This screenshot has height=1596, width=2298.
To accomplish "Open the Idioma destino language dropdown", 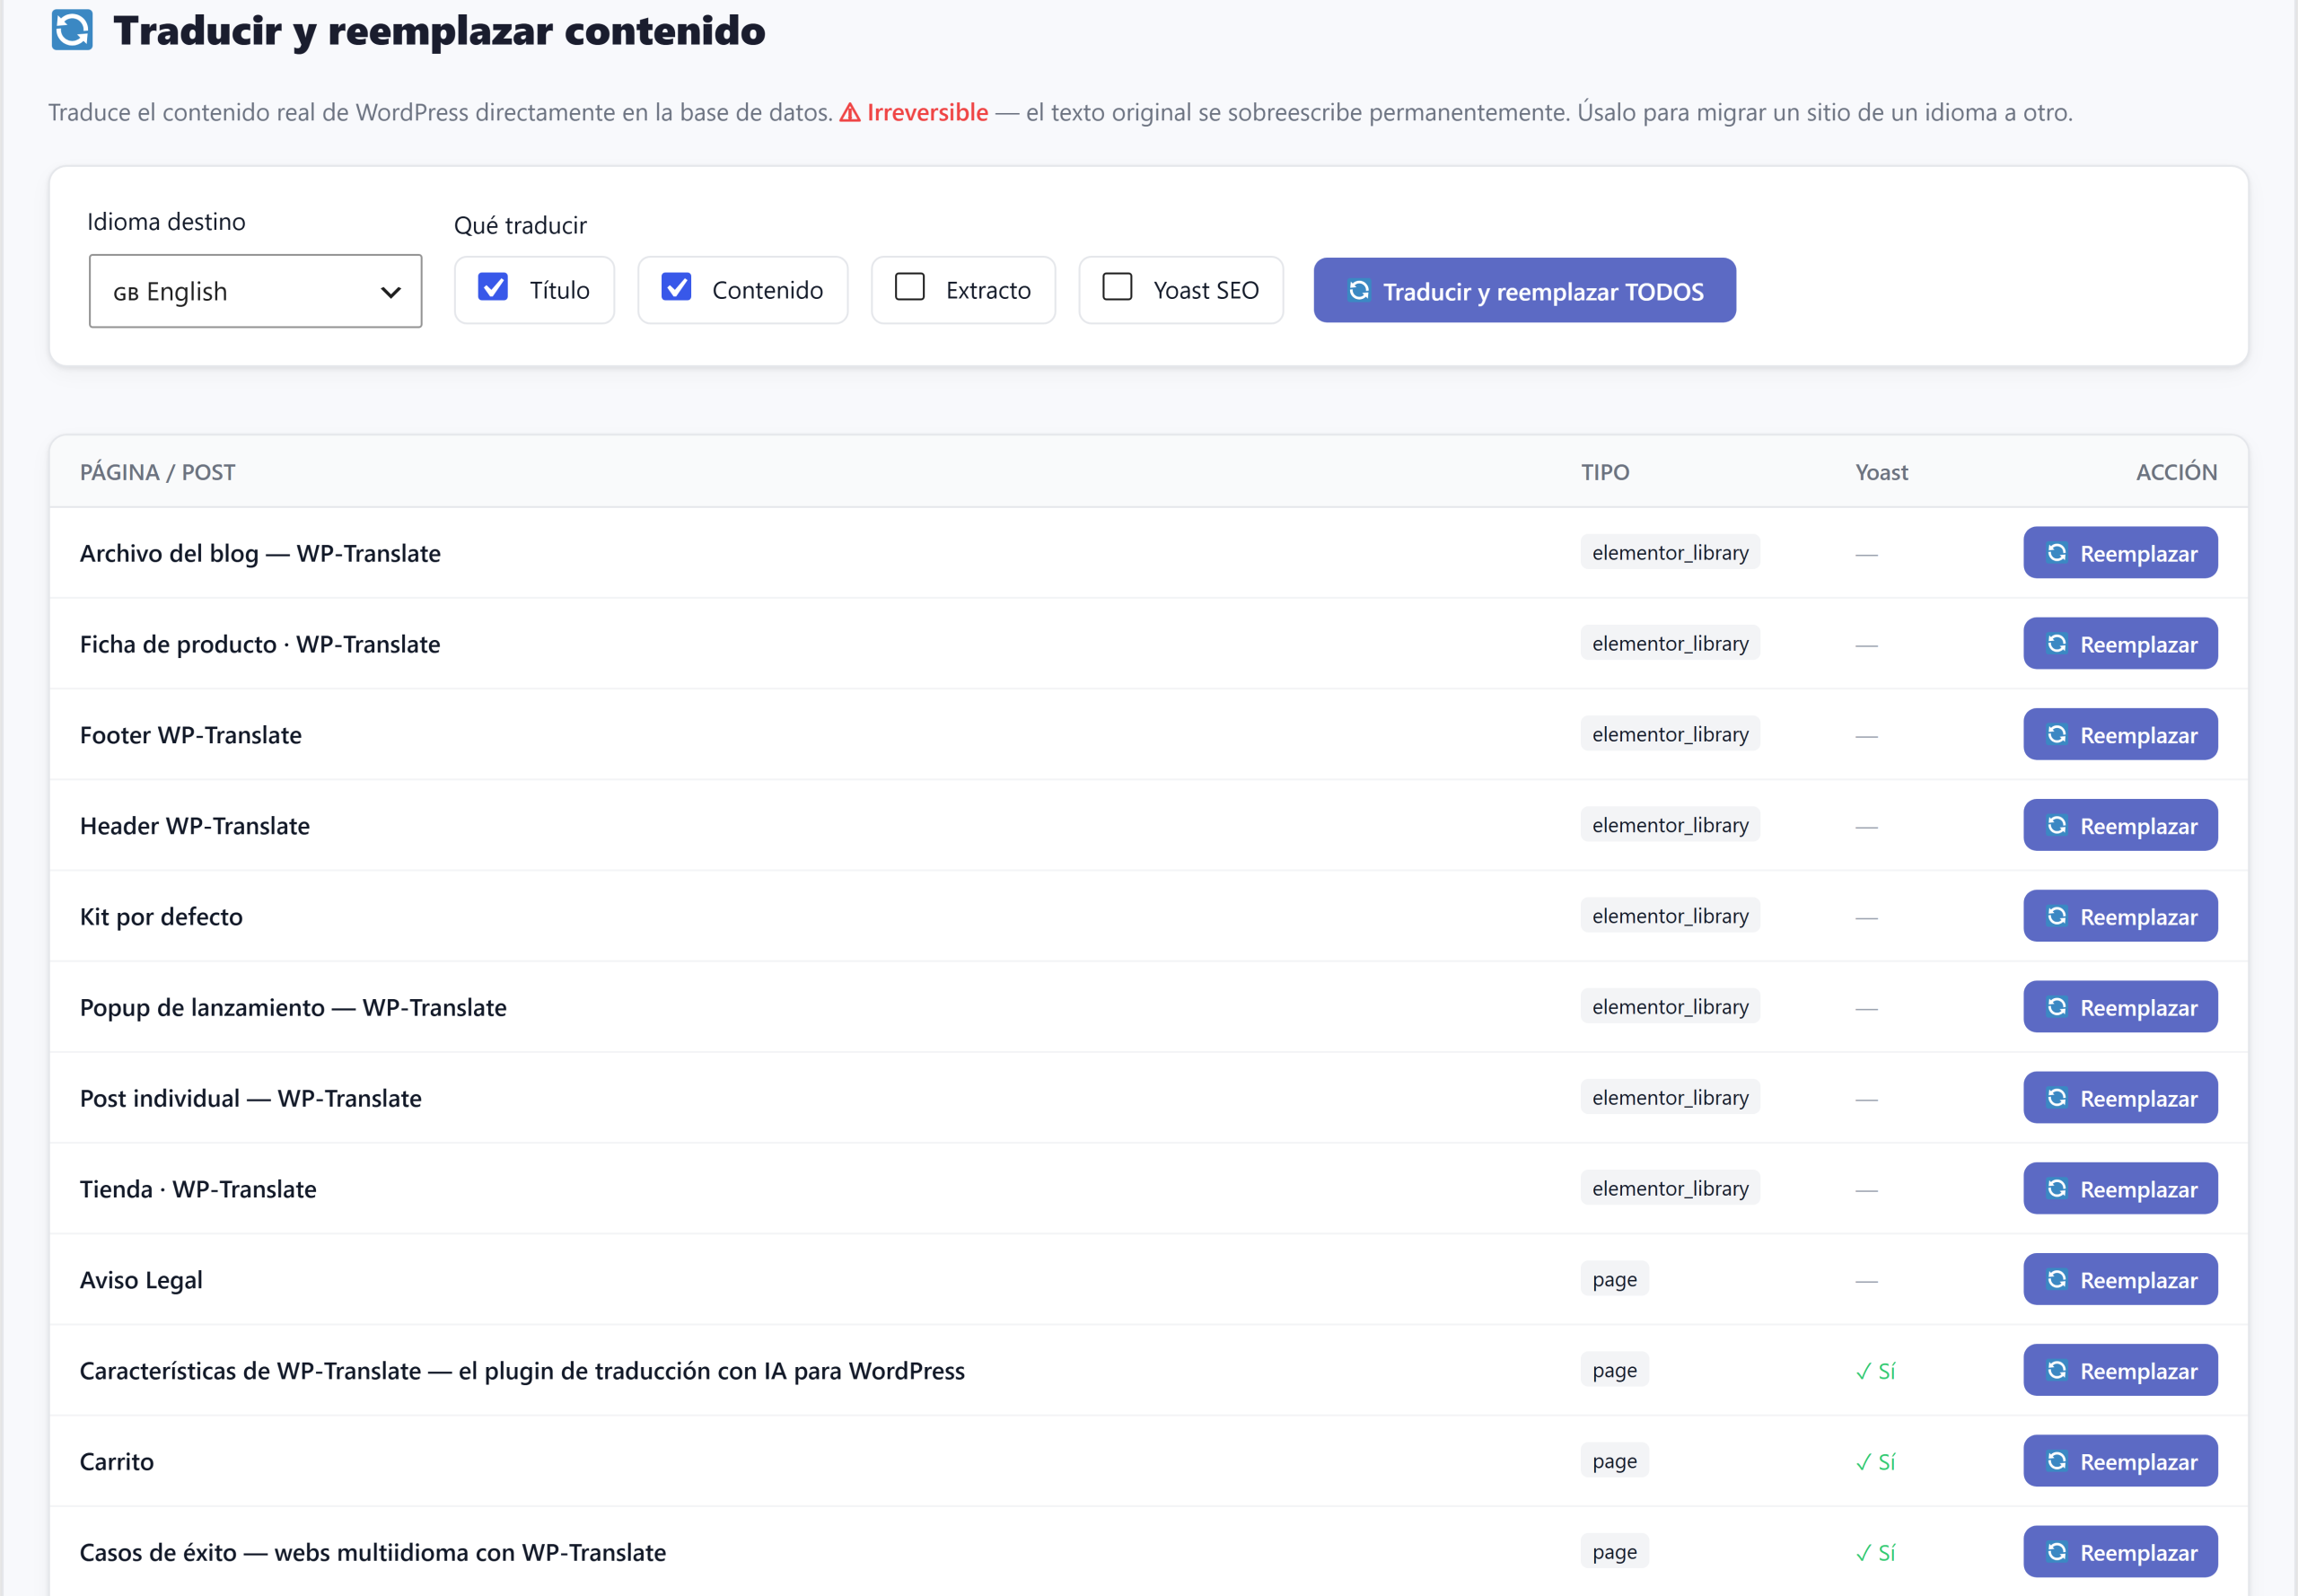I will click(255, 291).
